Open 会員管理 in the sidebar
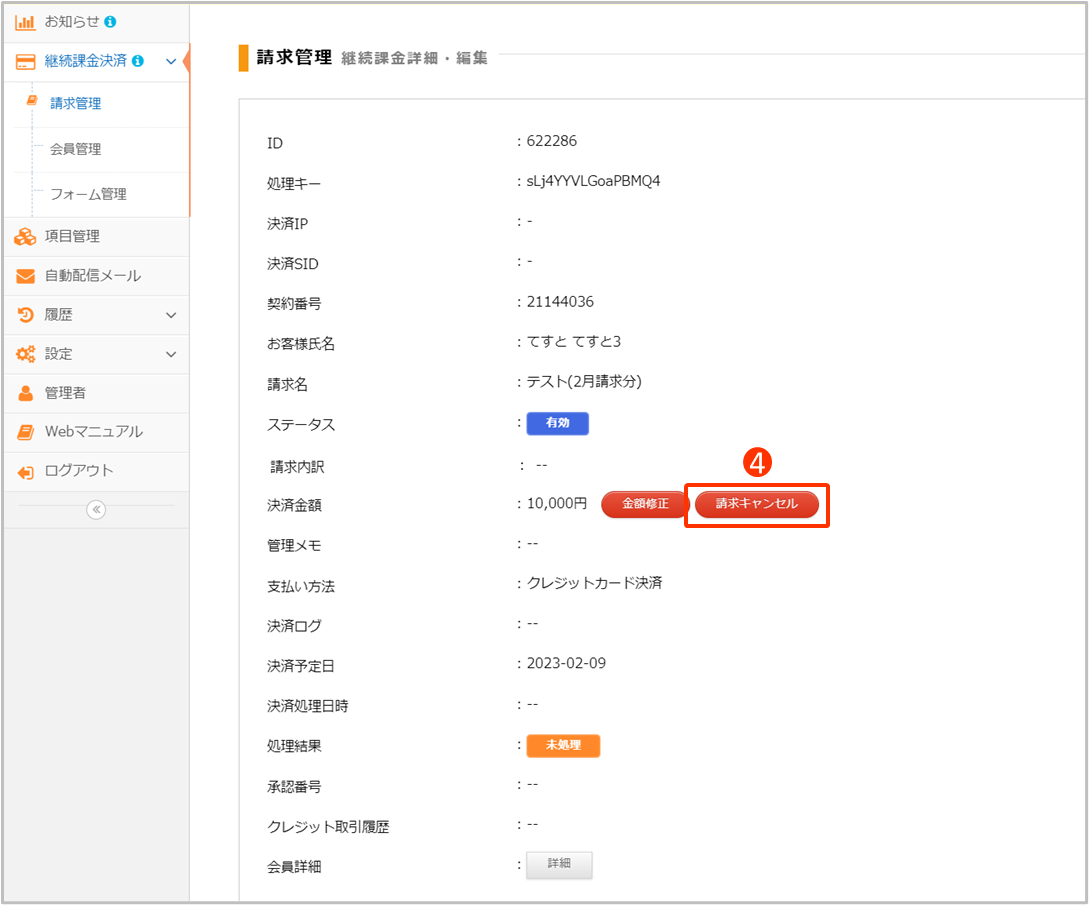Viewport: 1089px width, 905px height. tap(76, 149)
